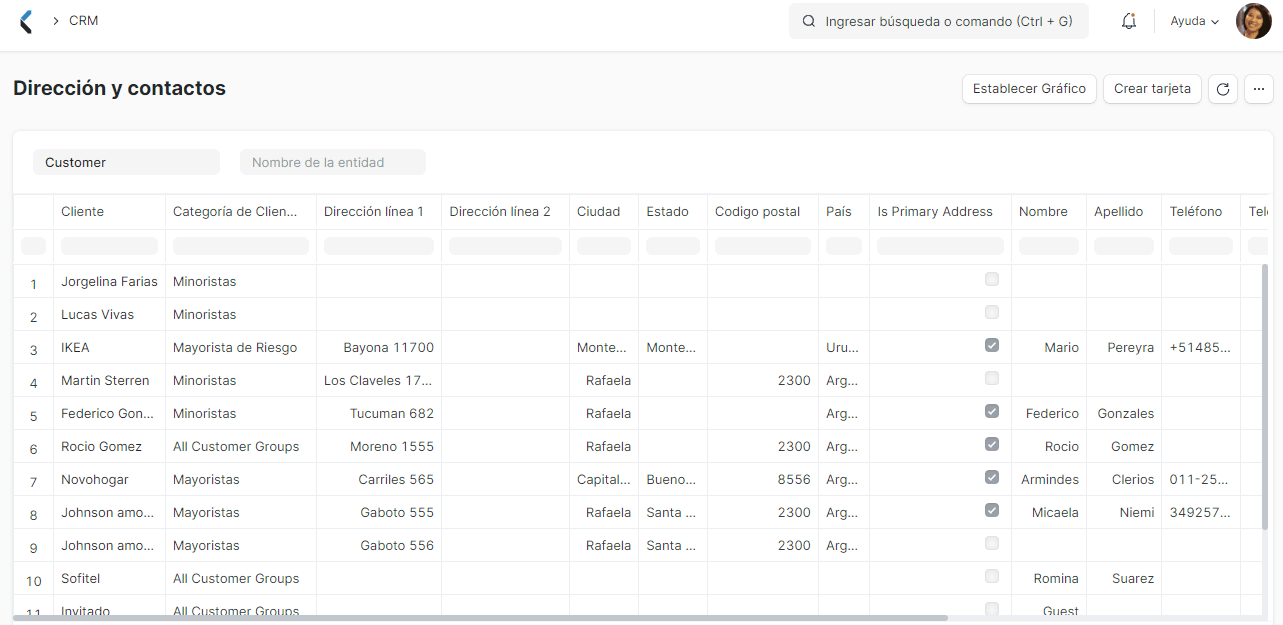Click the Customer entity type field

(x=126, y=162)
